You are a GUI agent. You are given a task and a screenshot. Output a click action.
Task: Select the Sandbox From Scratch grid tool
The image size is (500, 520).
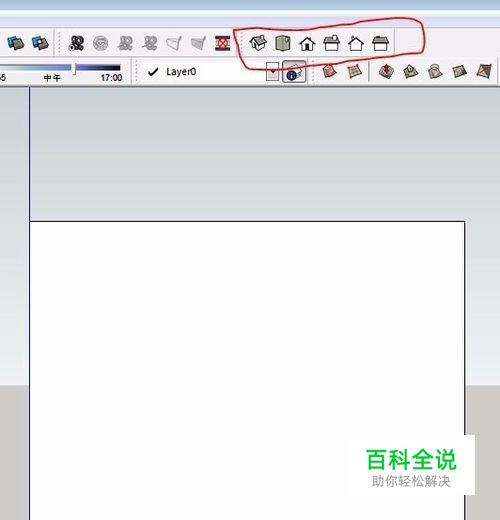(x=354, y=71)
